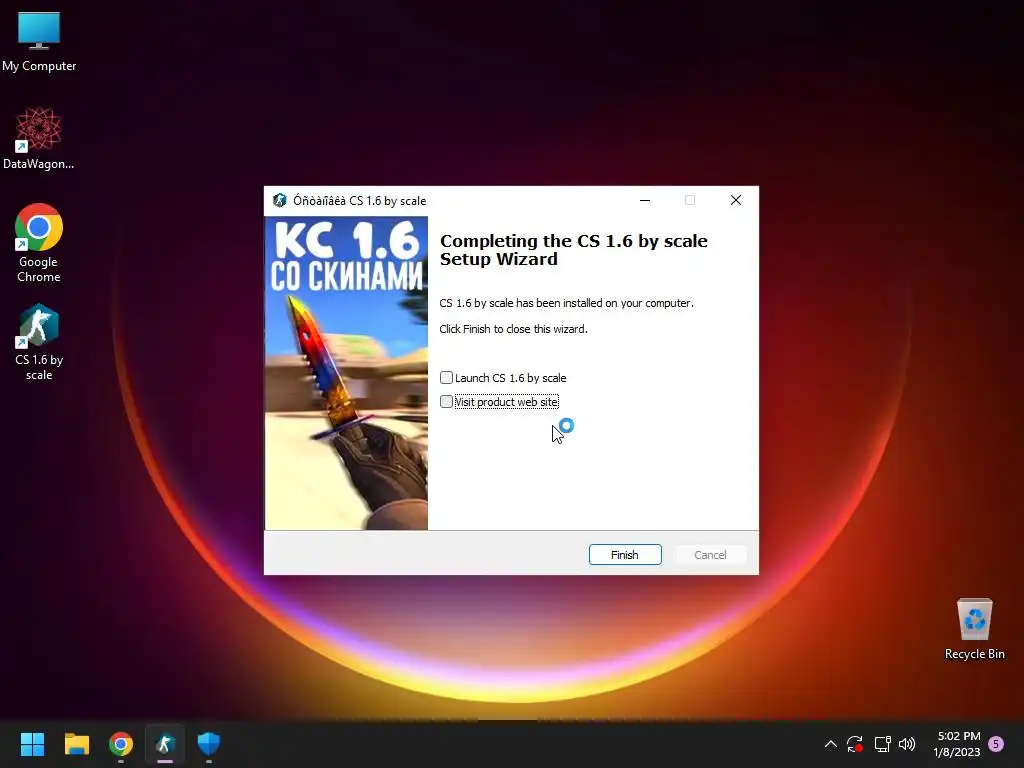Open Windows Security shield in the taskbar
Viewport: 1024px width, 768px height.
(x=209, y=744)
